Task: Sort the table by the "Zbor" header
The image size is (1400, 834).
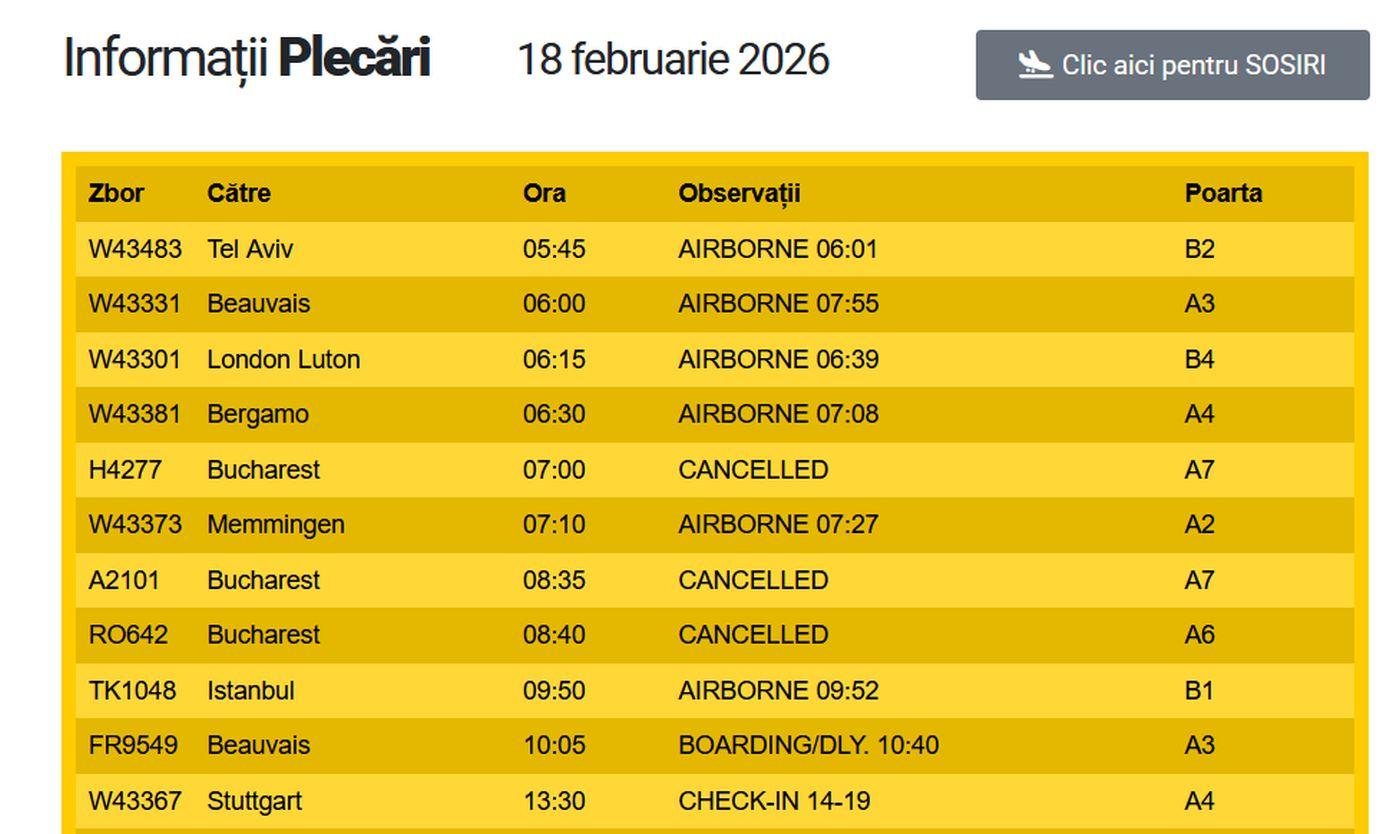Action: (114, 193)
